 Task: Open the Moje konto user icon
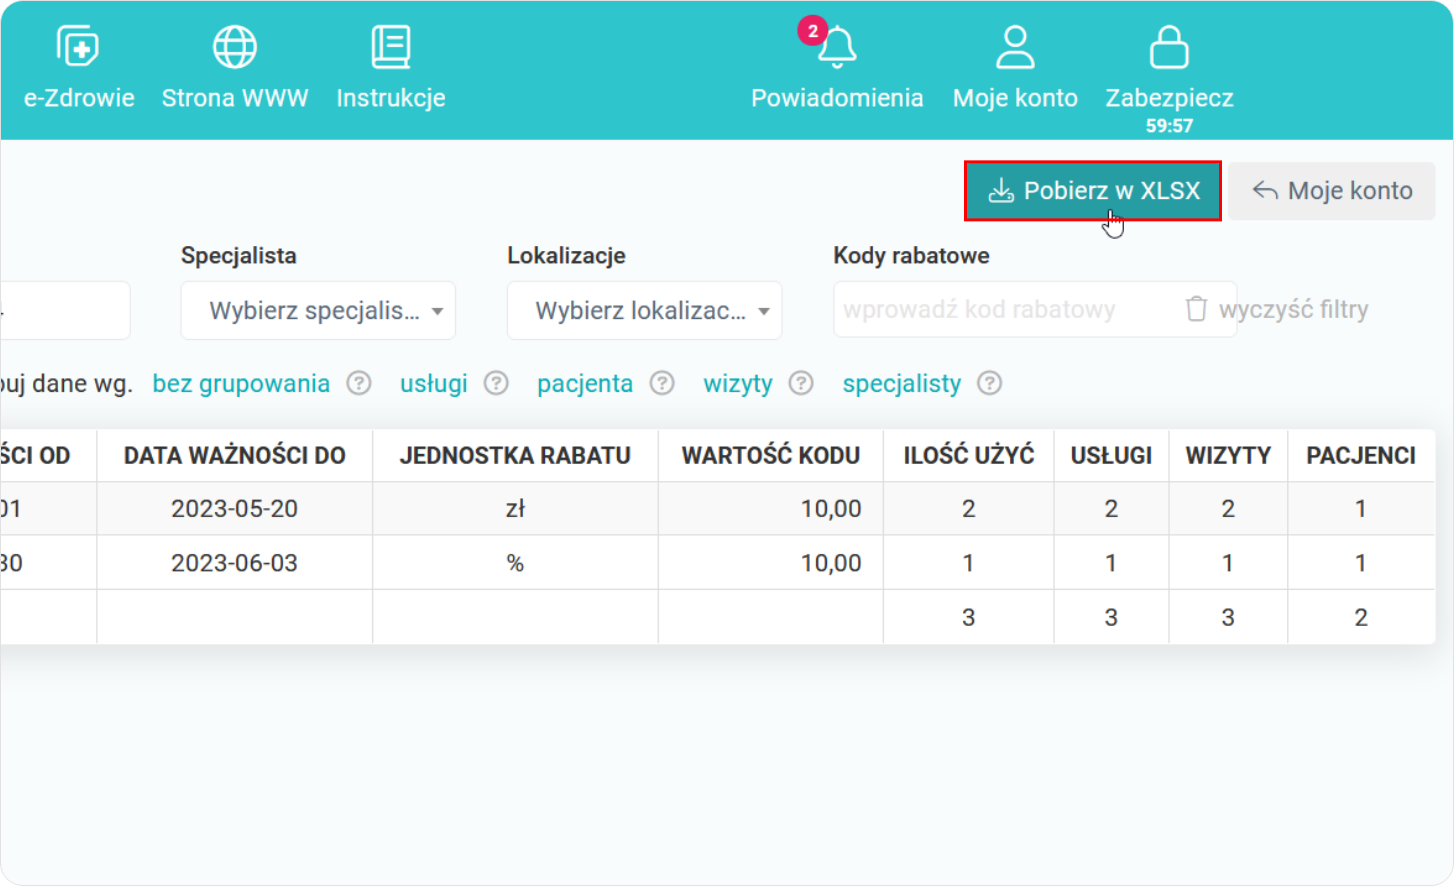1015,47
